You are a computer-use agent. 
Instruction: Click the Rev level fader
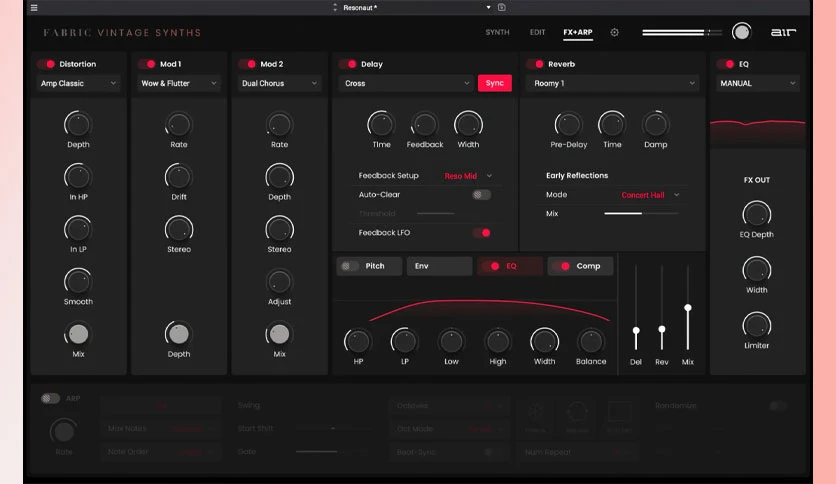click(662, 329)
